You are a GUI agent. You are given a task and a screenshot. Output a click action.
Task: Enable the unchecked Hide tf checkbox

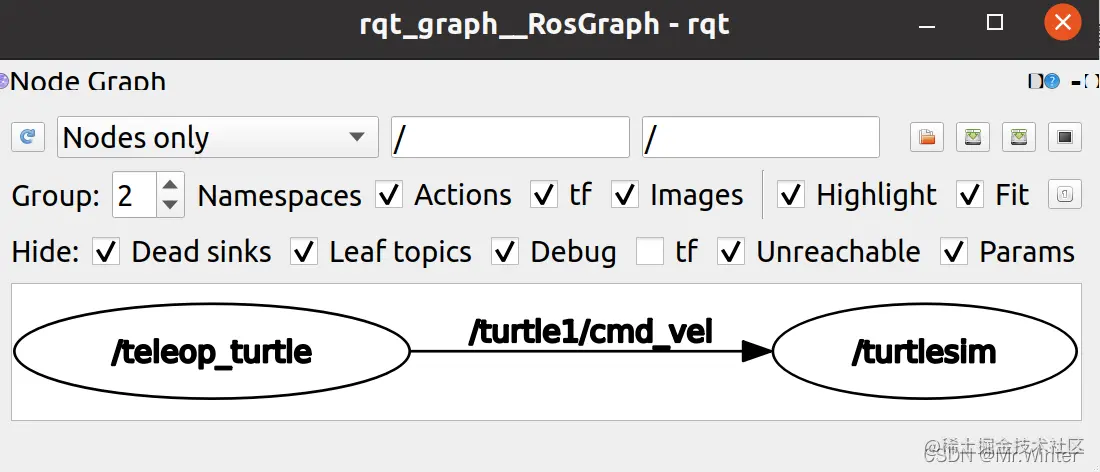click(650, 252)
